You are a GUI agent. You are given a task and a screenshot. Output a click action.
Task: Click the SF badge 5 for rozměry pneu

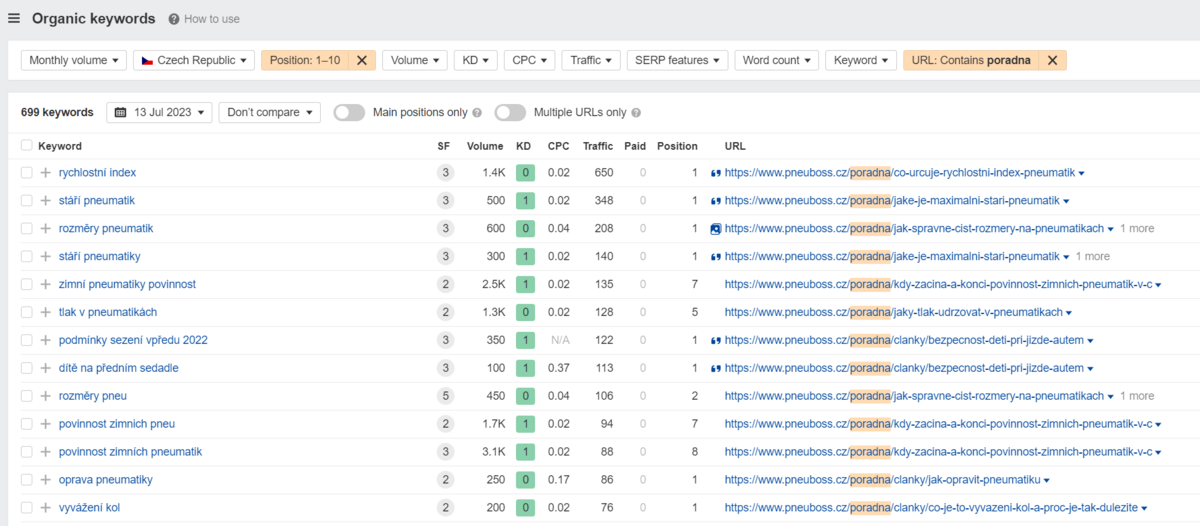click(x=444, y=396)
